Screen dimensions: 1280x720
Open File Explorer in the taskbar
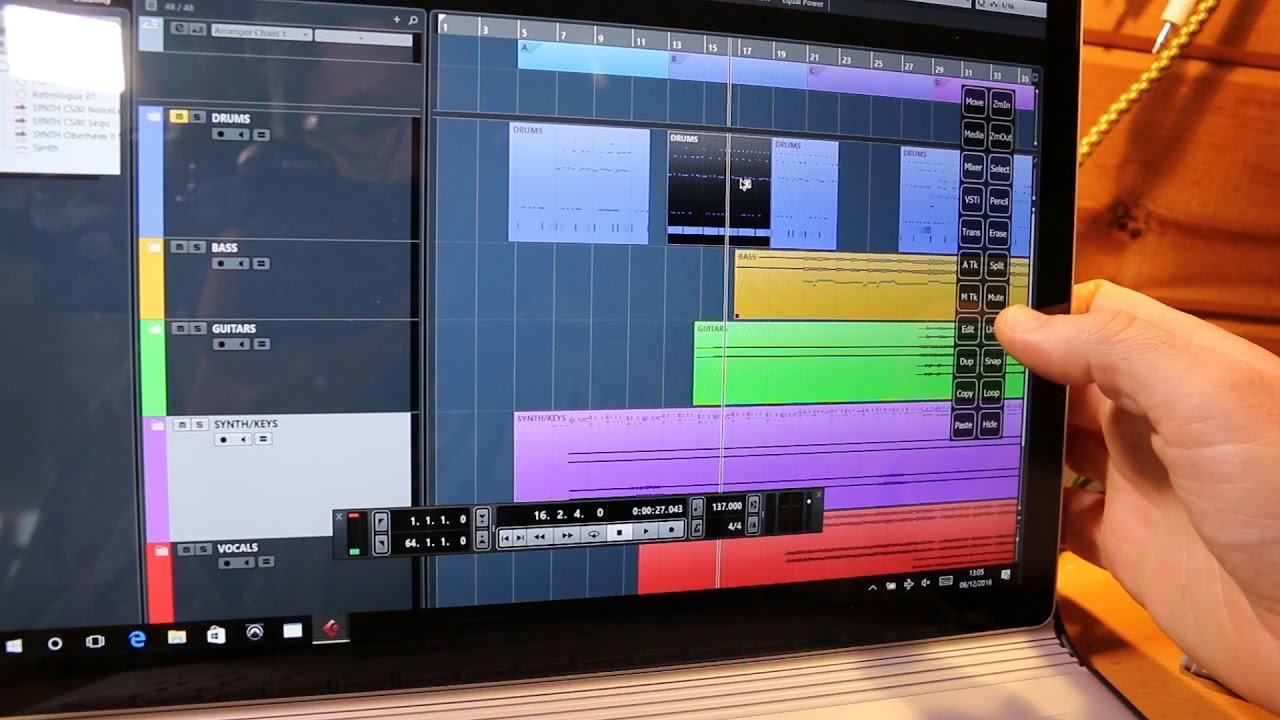[x=176, y=636]
